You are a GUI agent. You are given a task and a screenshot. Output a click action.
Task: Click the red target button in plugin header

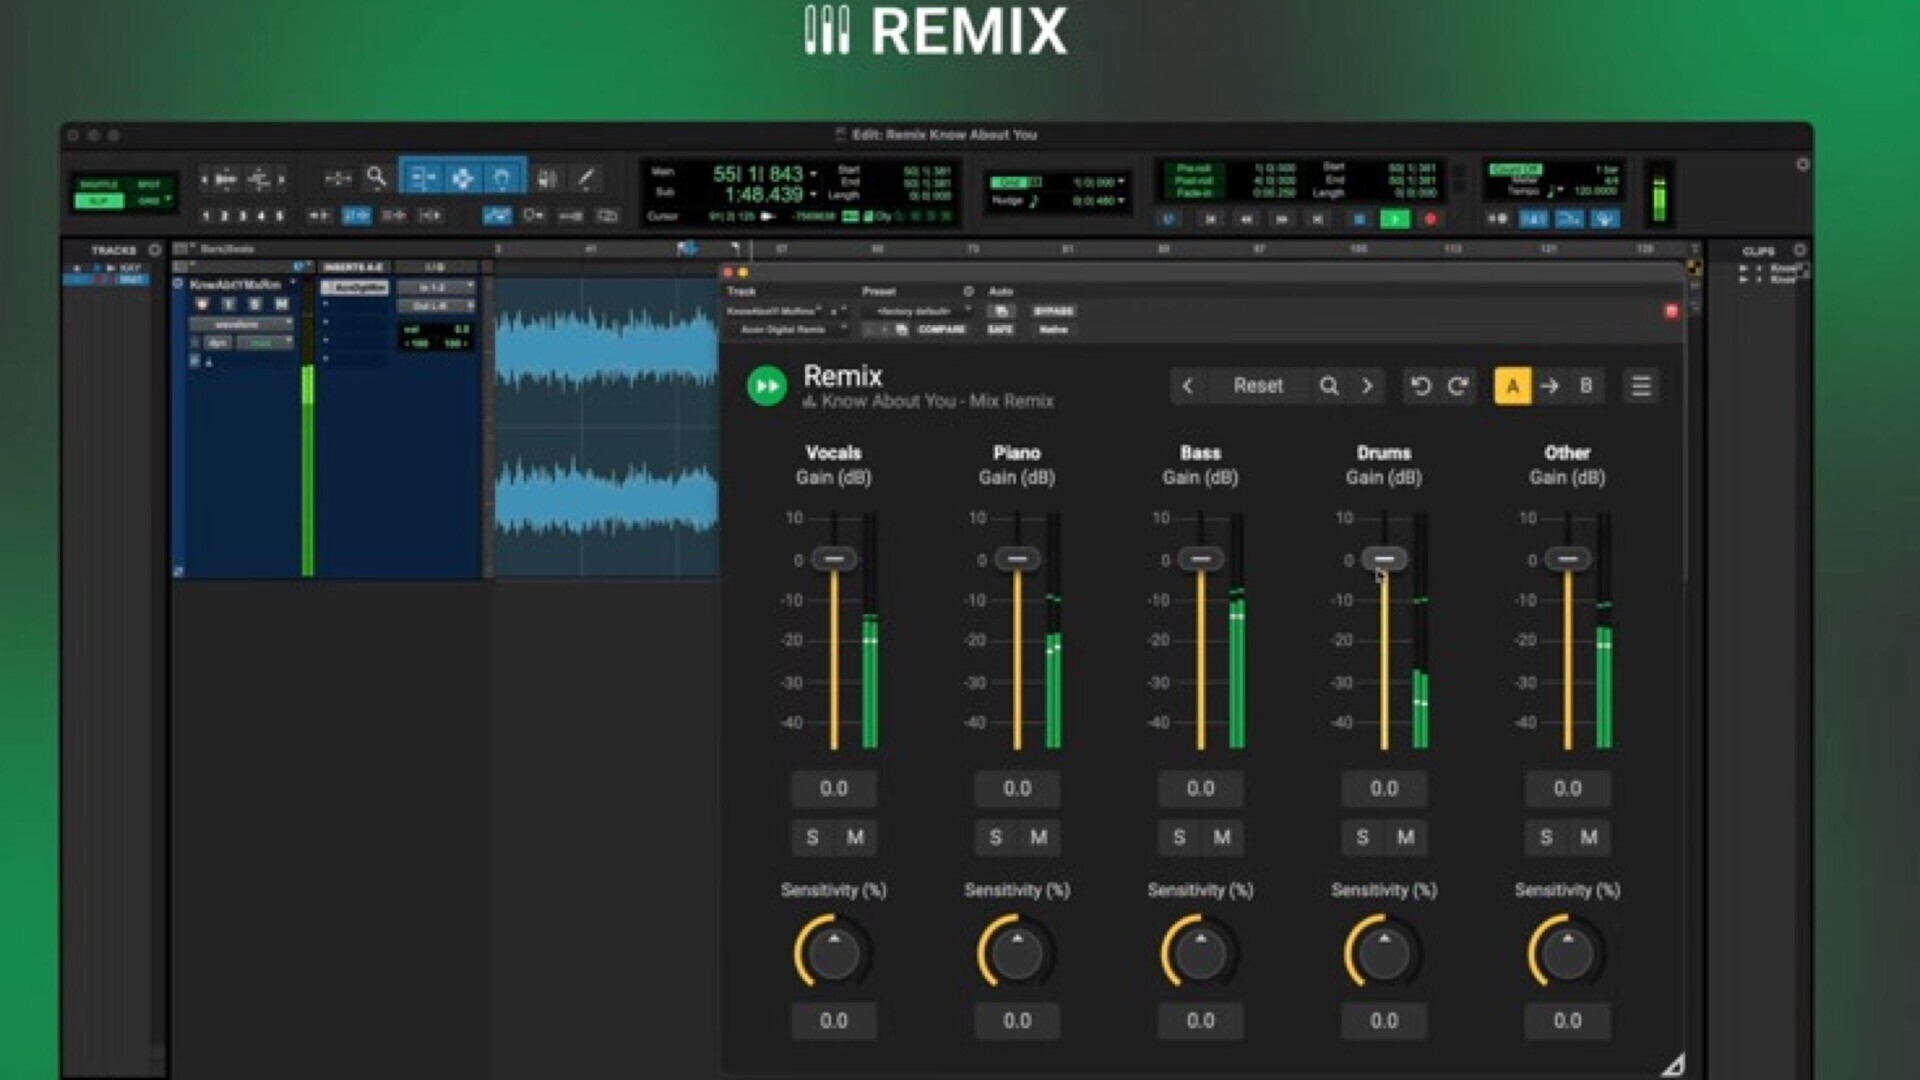coord(1671,311)
